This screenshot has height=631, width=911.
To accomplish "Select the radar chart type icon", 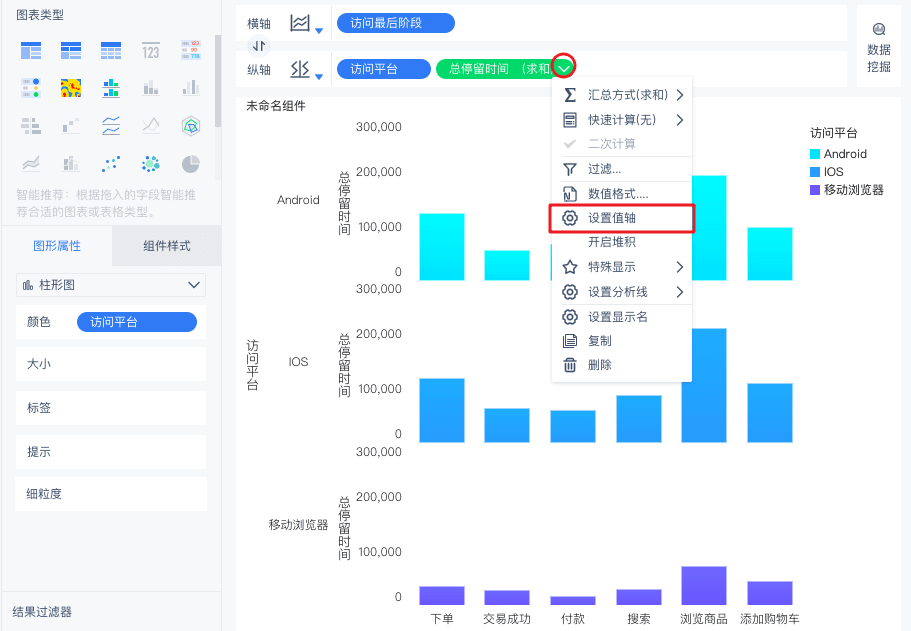I will 191,126.
